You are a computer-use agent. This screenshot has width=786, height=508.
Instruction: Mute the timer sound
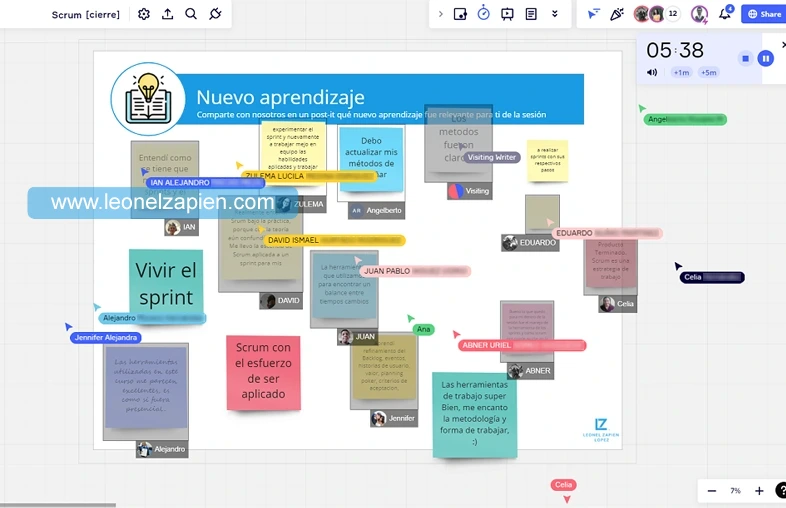tap(652, 72)
